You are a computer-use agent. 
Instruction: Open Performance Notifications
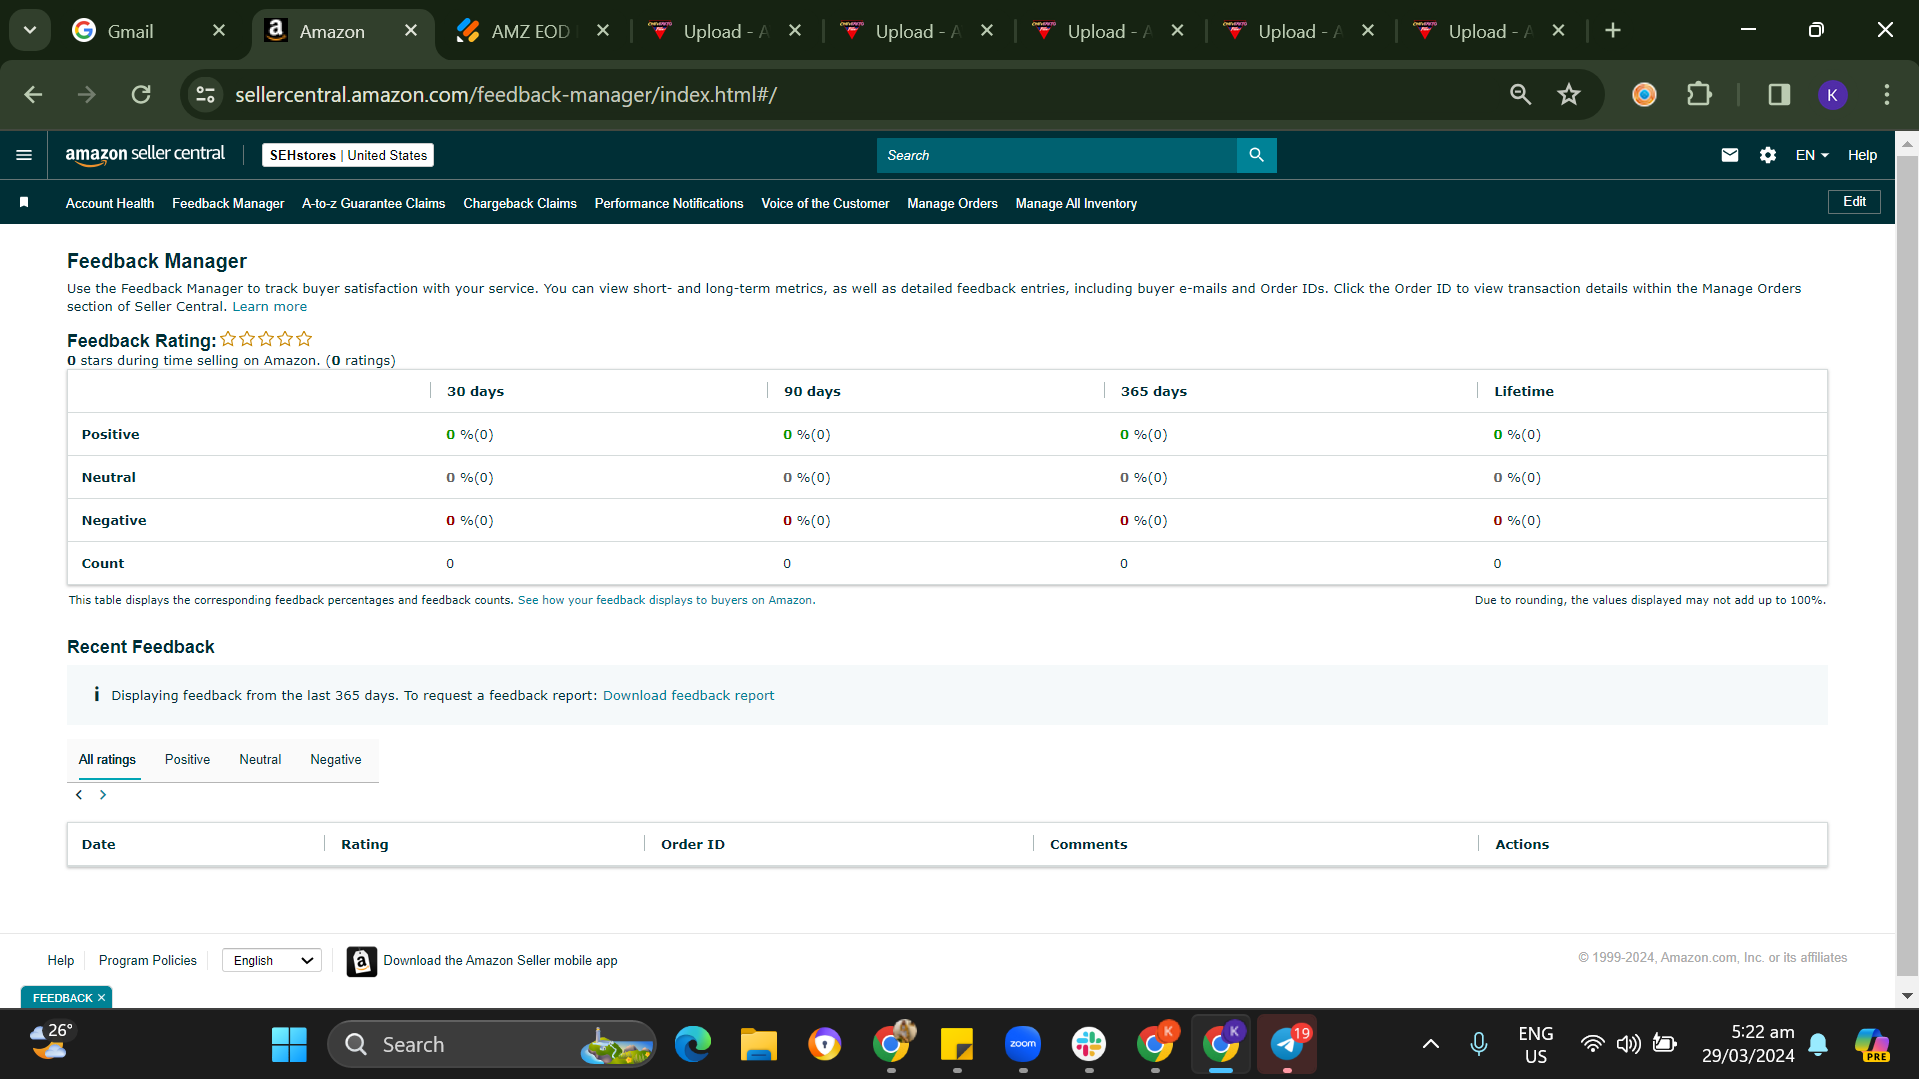[x=669, y=203]
